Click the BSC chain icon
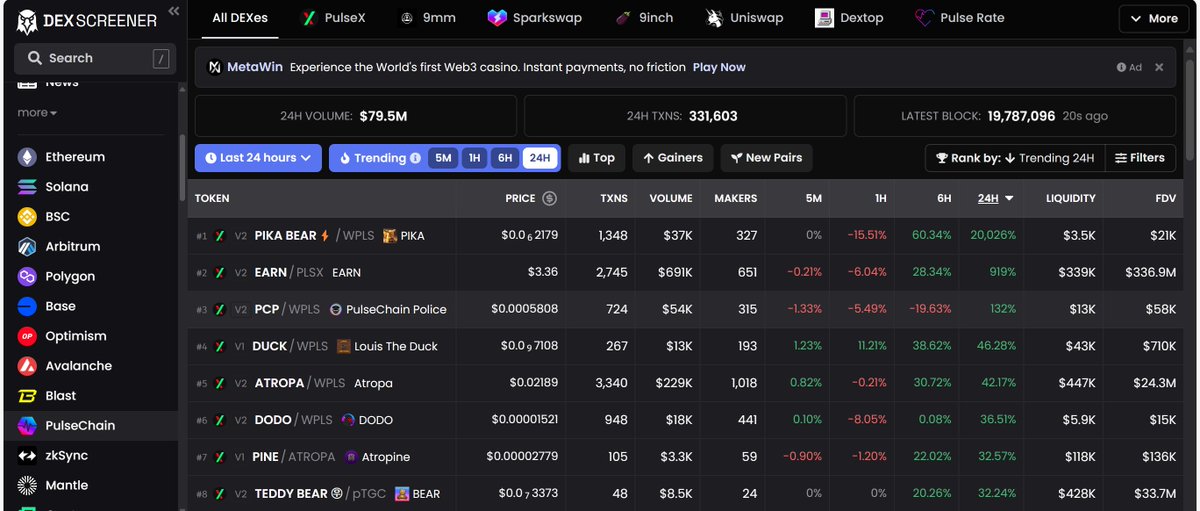 coord(27,217)
